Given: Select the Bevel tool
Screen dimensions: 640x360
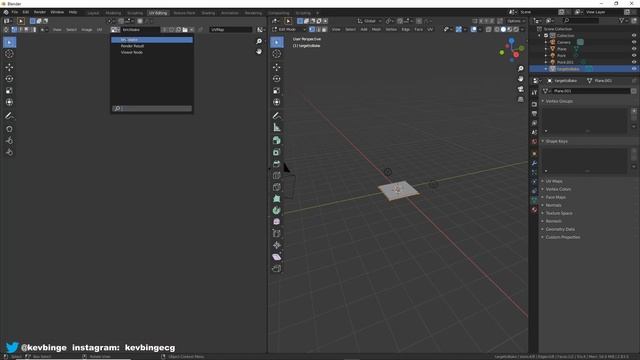Looking at the screenshot, I should point(277,164).
